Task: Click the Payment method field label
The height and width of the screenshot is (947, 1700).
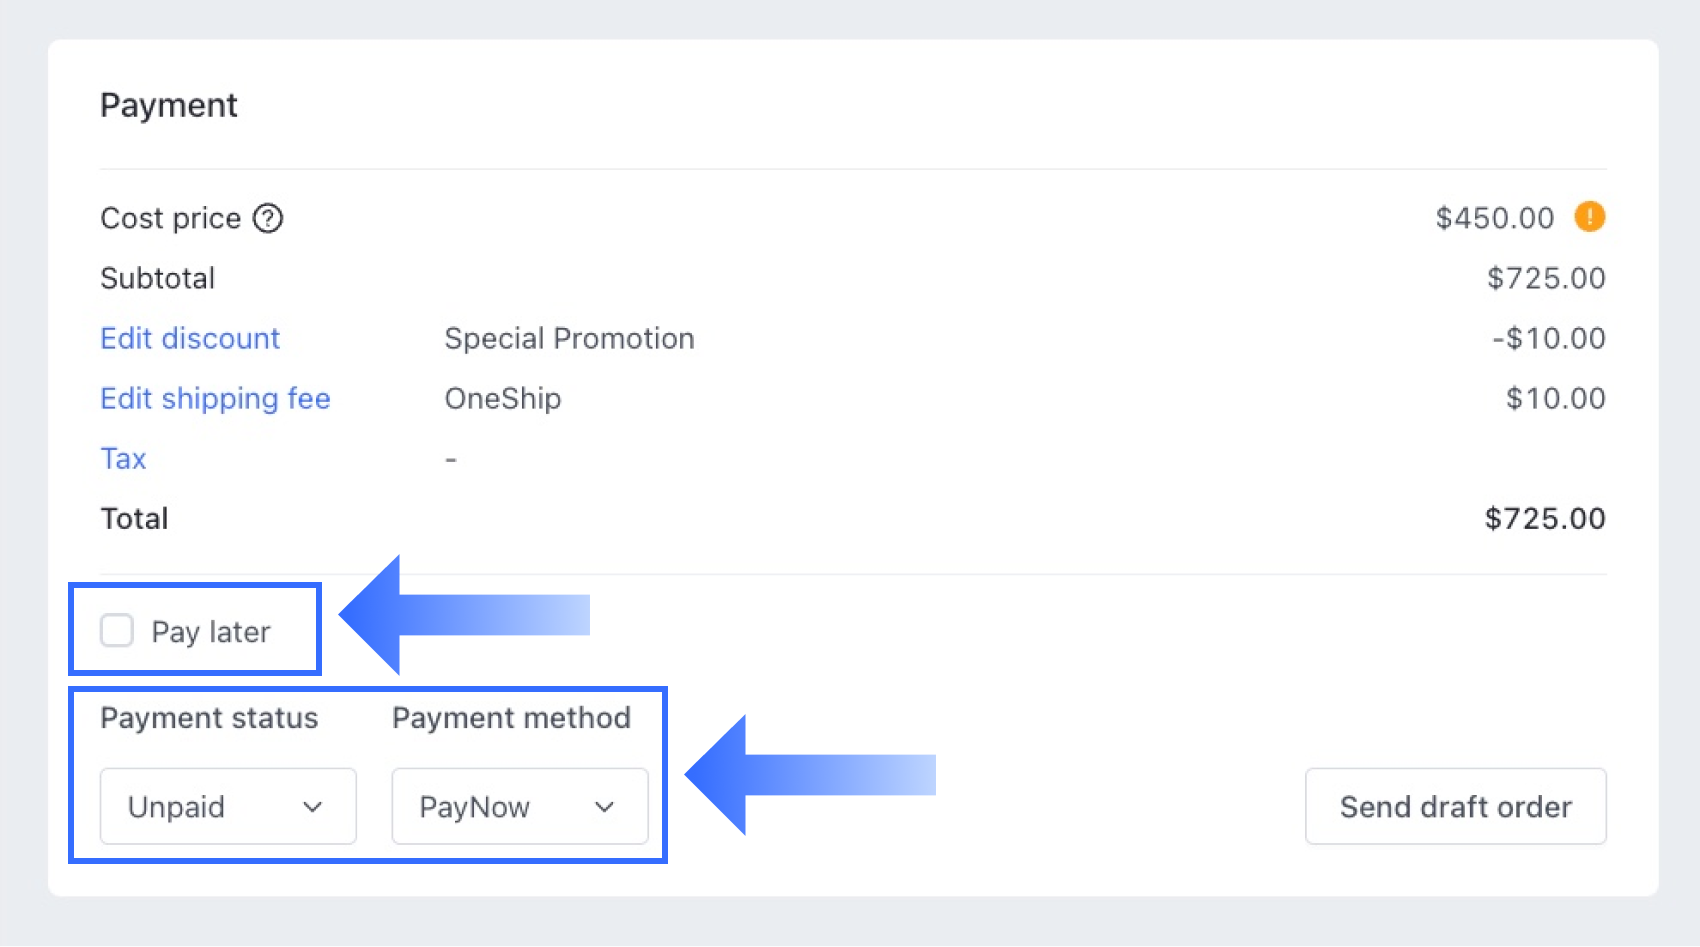Action: tap(511, 718)
